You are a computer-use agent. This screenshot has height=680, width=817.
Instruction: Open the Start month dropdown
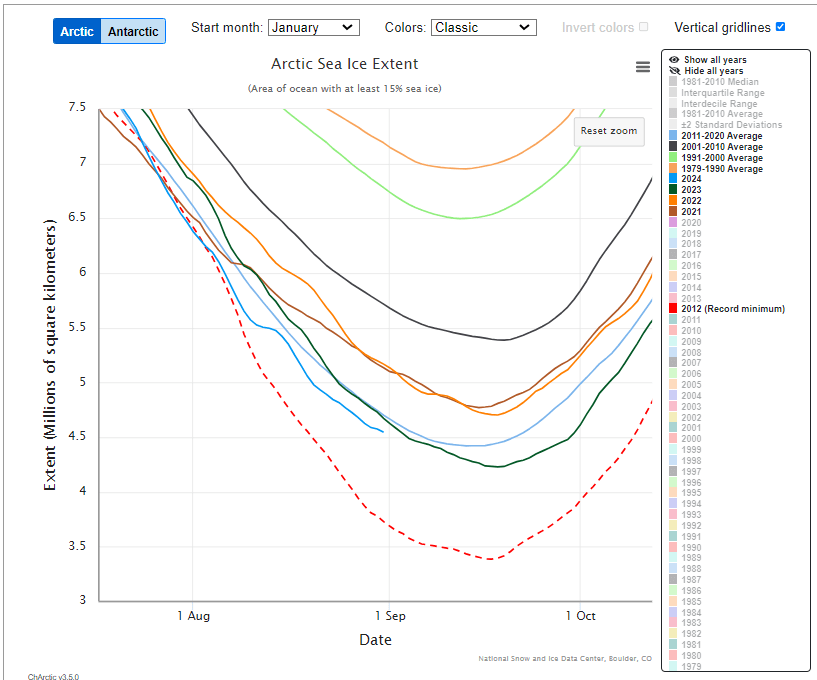tap(314, 28)
